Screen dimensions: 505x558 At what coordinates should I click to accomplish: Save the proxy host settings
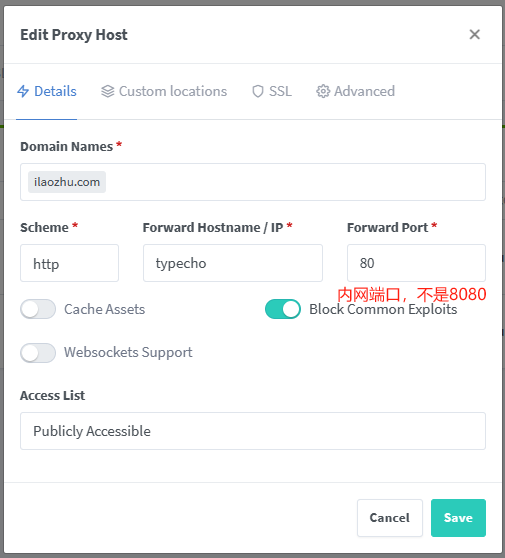click(458, 518)
